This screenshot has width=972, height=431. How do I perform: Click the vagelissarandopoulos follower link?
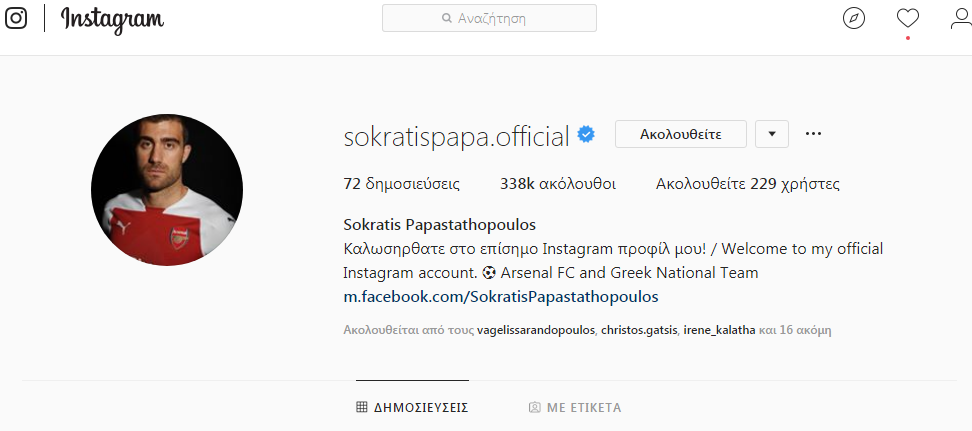[x=536, y=331]
